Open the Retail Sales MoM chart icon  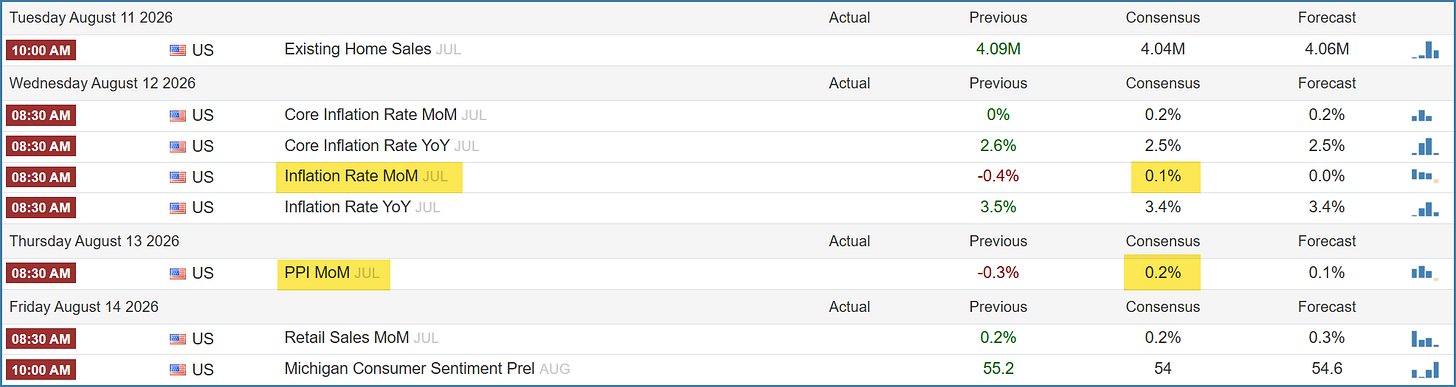(1426, 338)
